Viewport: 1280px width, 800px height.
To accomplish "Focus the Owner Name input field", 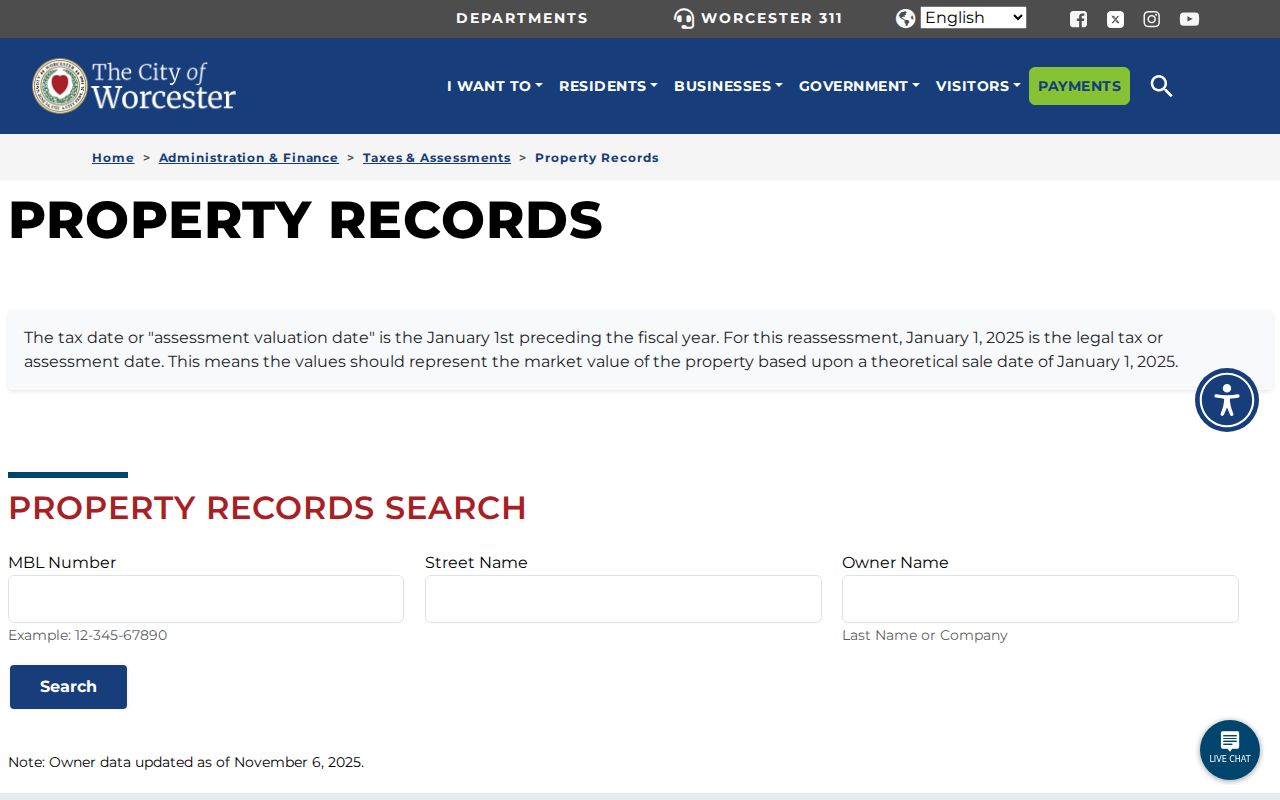I will pos(1040,599).
